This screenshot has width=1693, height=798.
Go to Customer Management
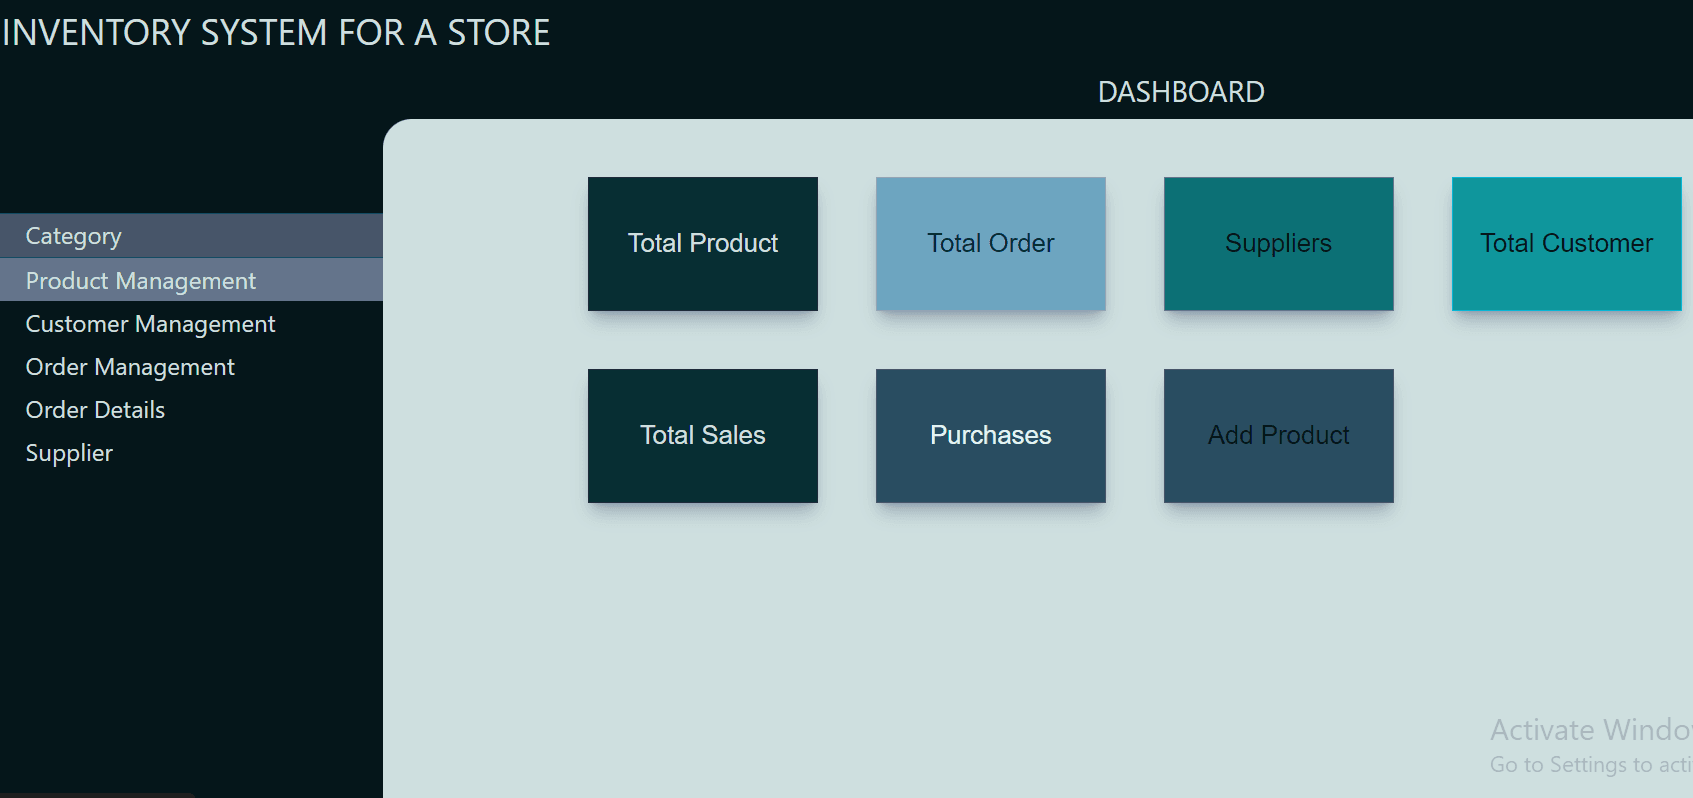[x=150, y=324]
